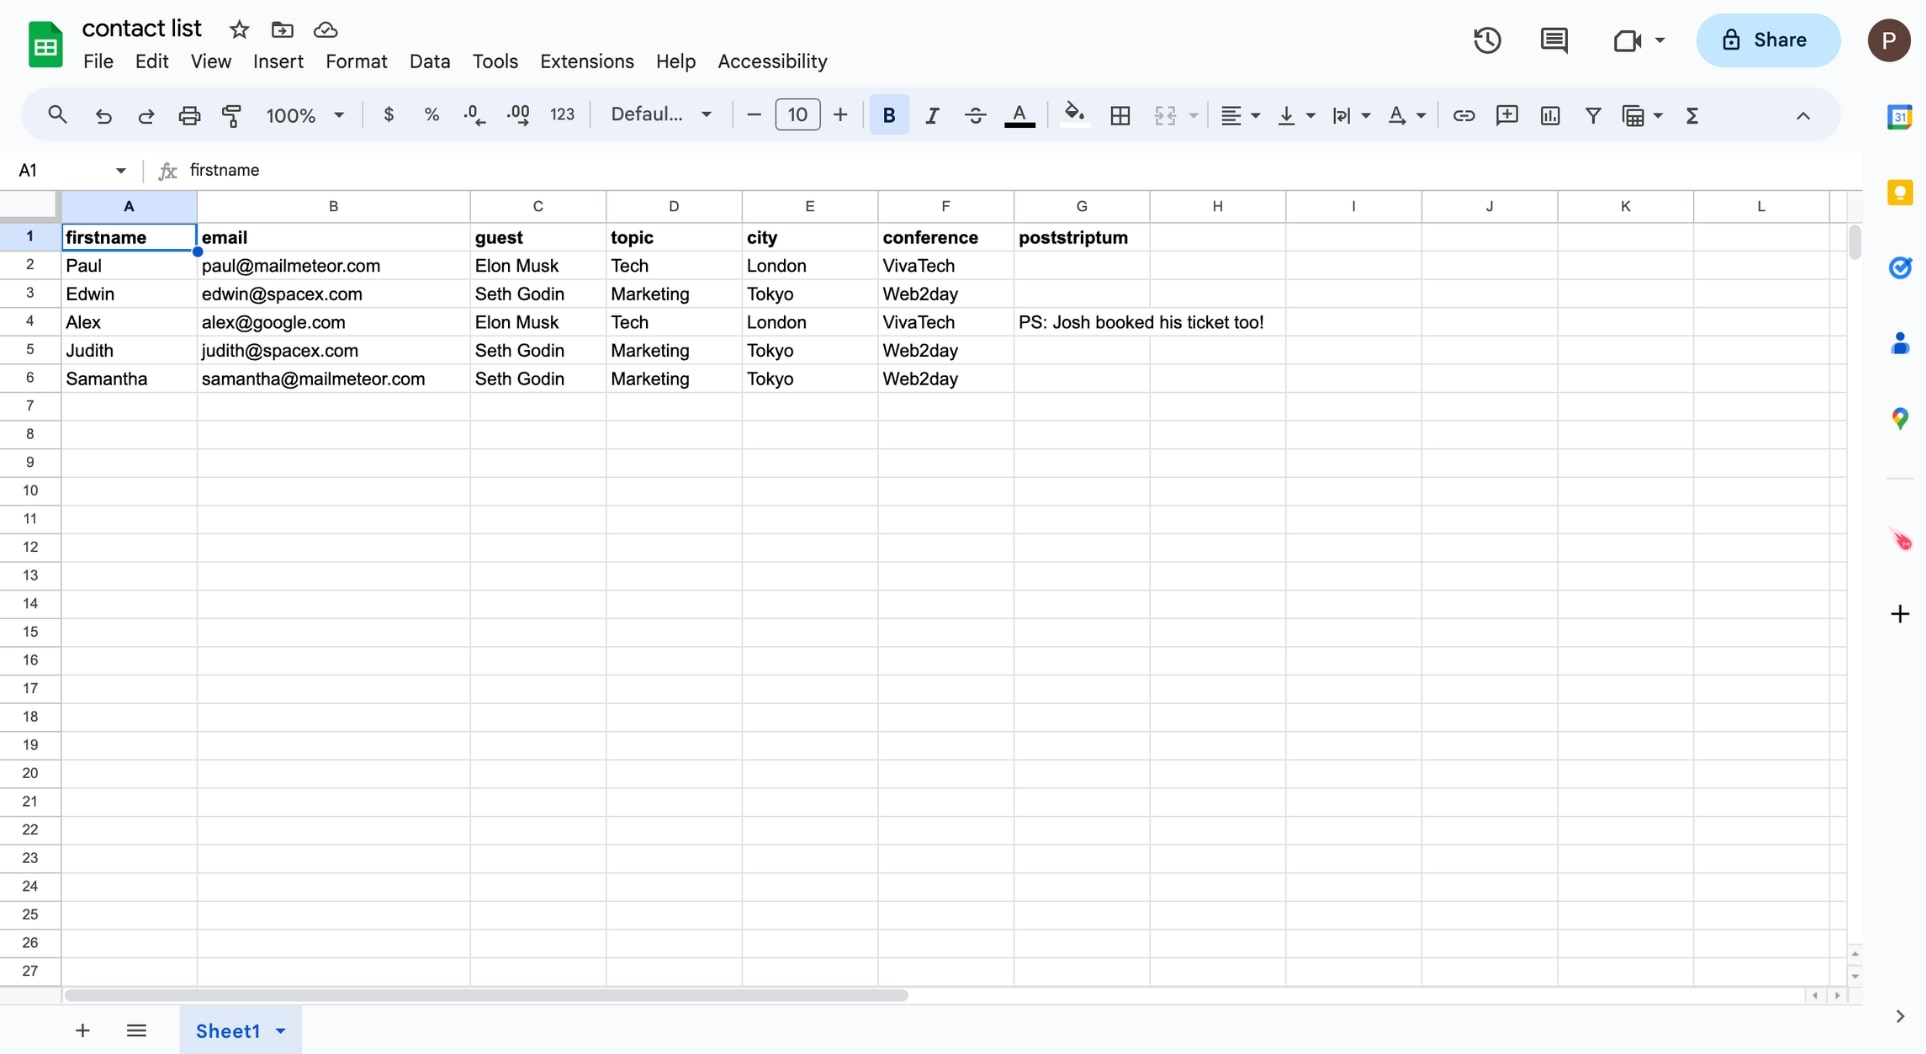The width and height of the screenshot is (1926, 1054).
Task: Open Google Keep side panel icon
Action: pos(1899,192)
